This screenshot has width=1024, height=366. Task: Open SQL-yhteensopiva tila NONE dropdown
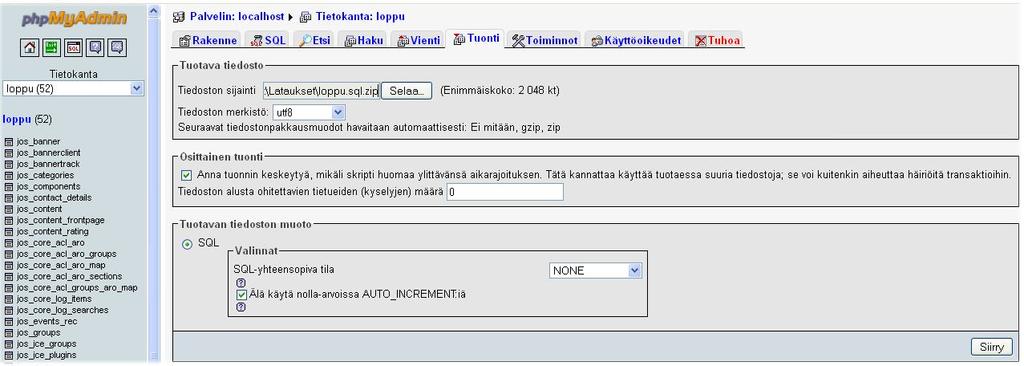pos(596,271)
